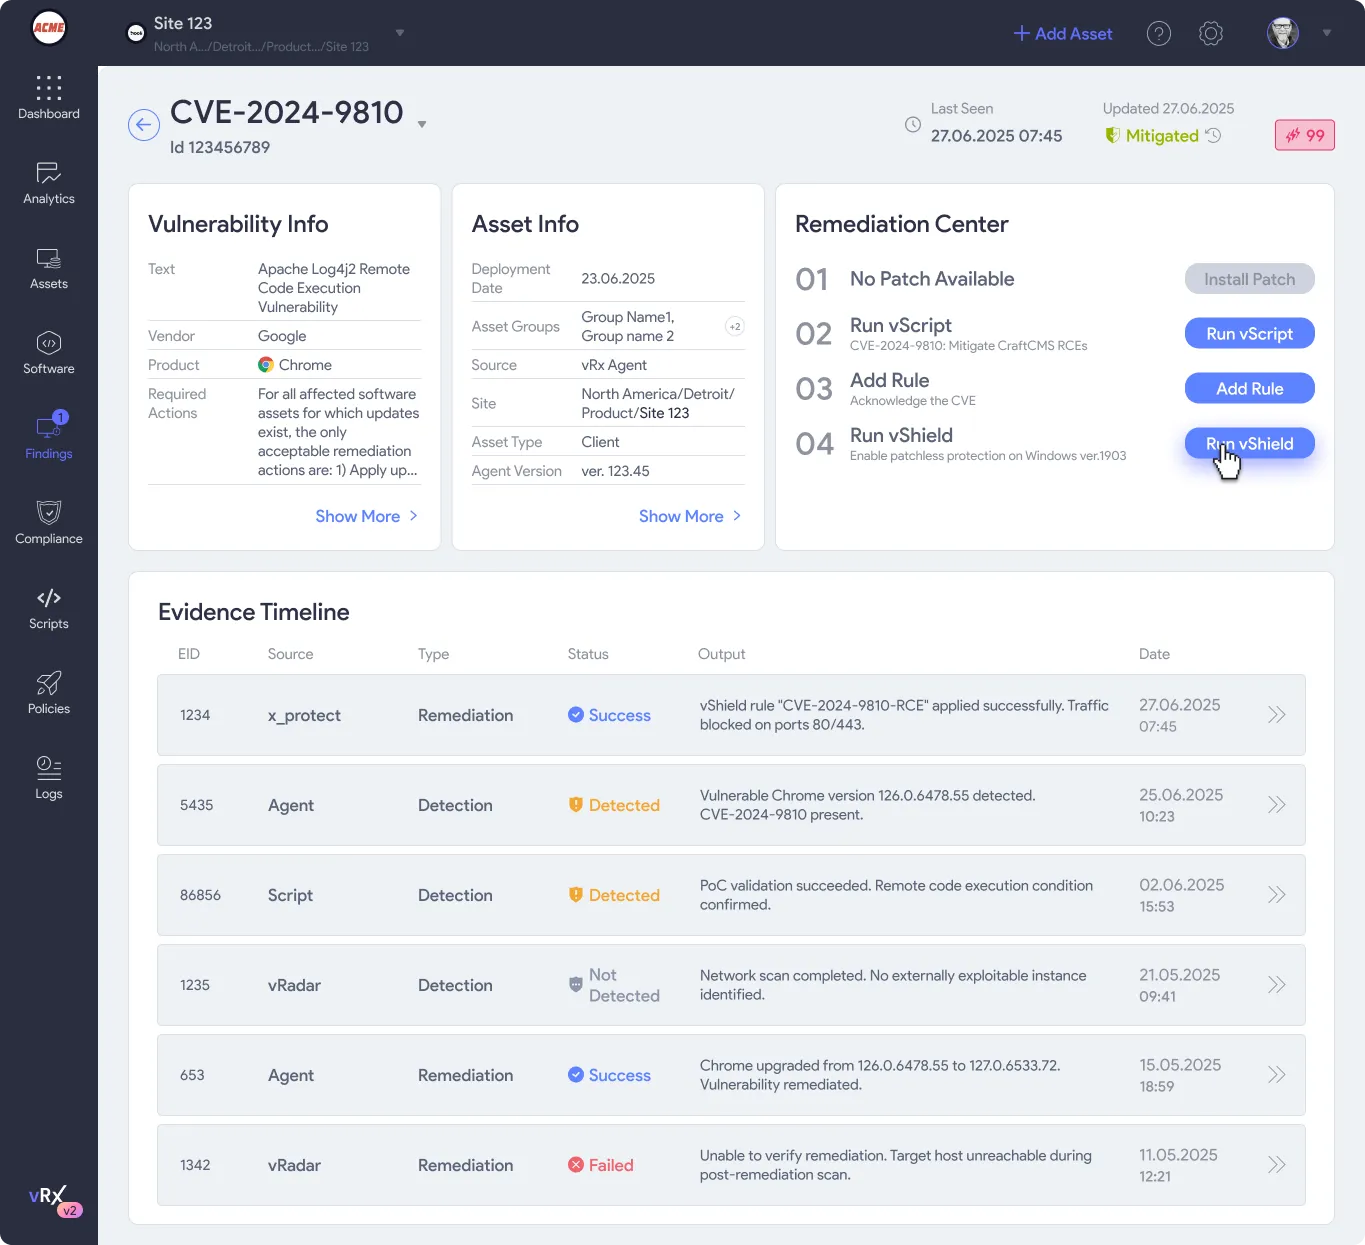
Task: Click the EID column header
Action: click(189, 654)
